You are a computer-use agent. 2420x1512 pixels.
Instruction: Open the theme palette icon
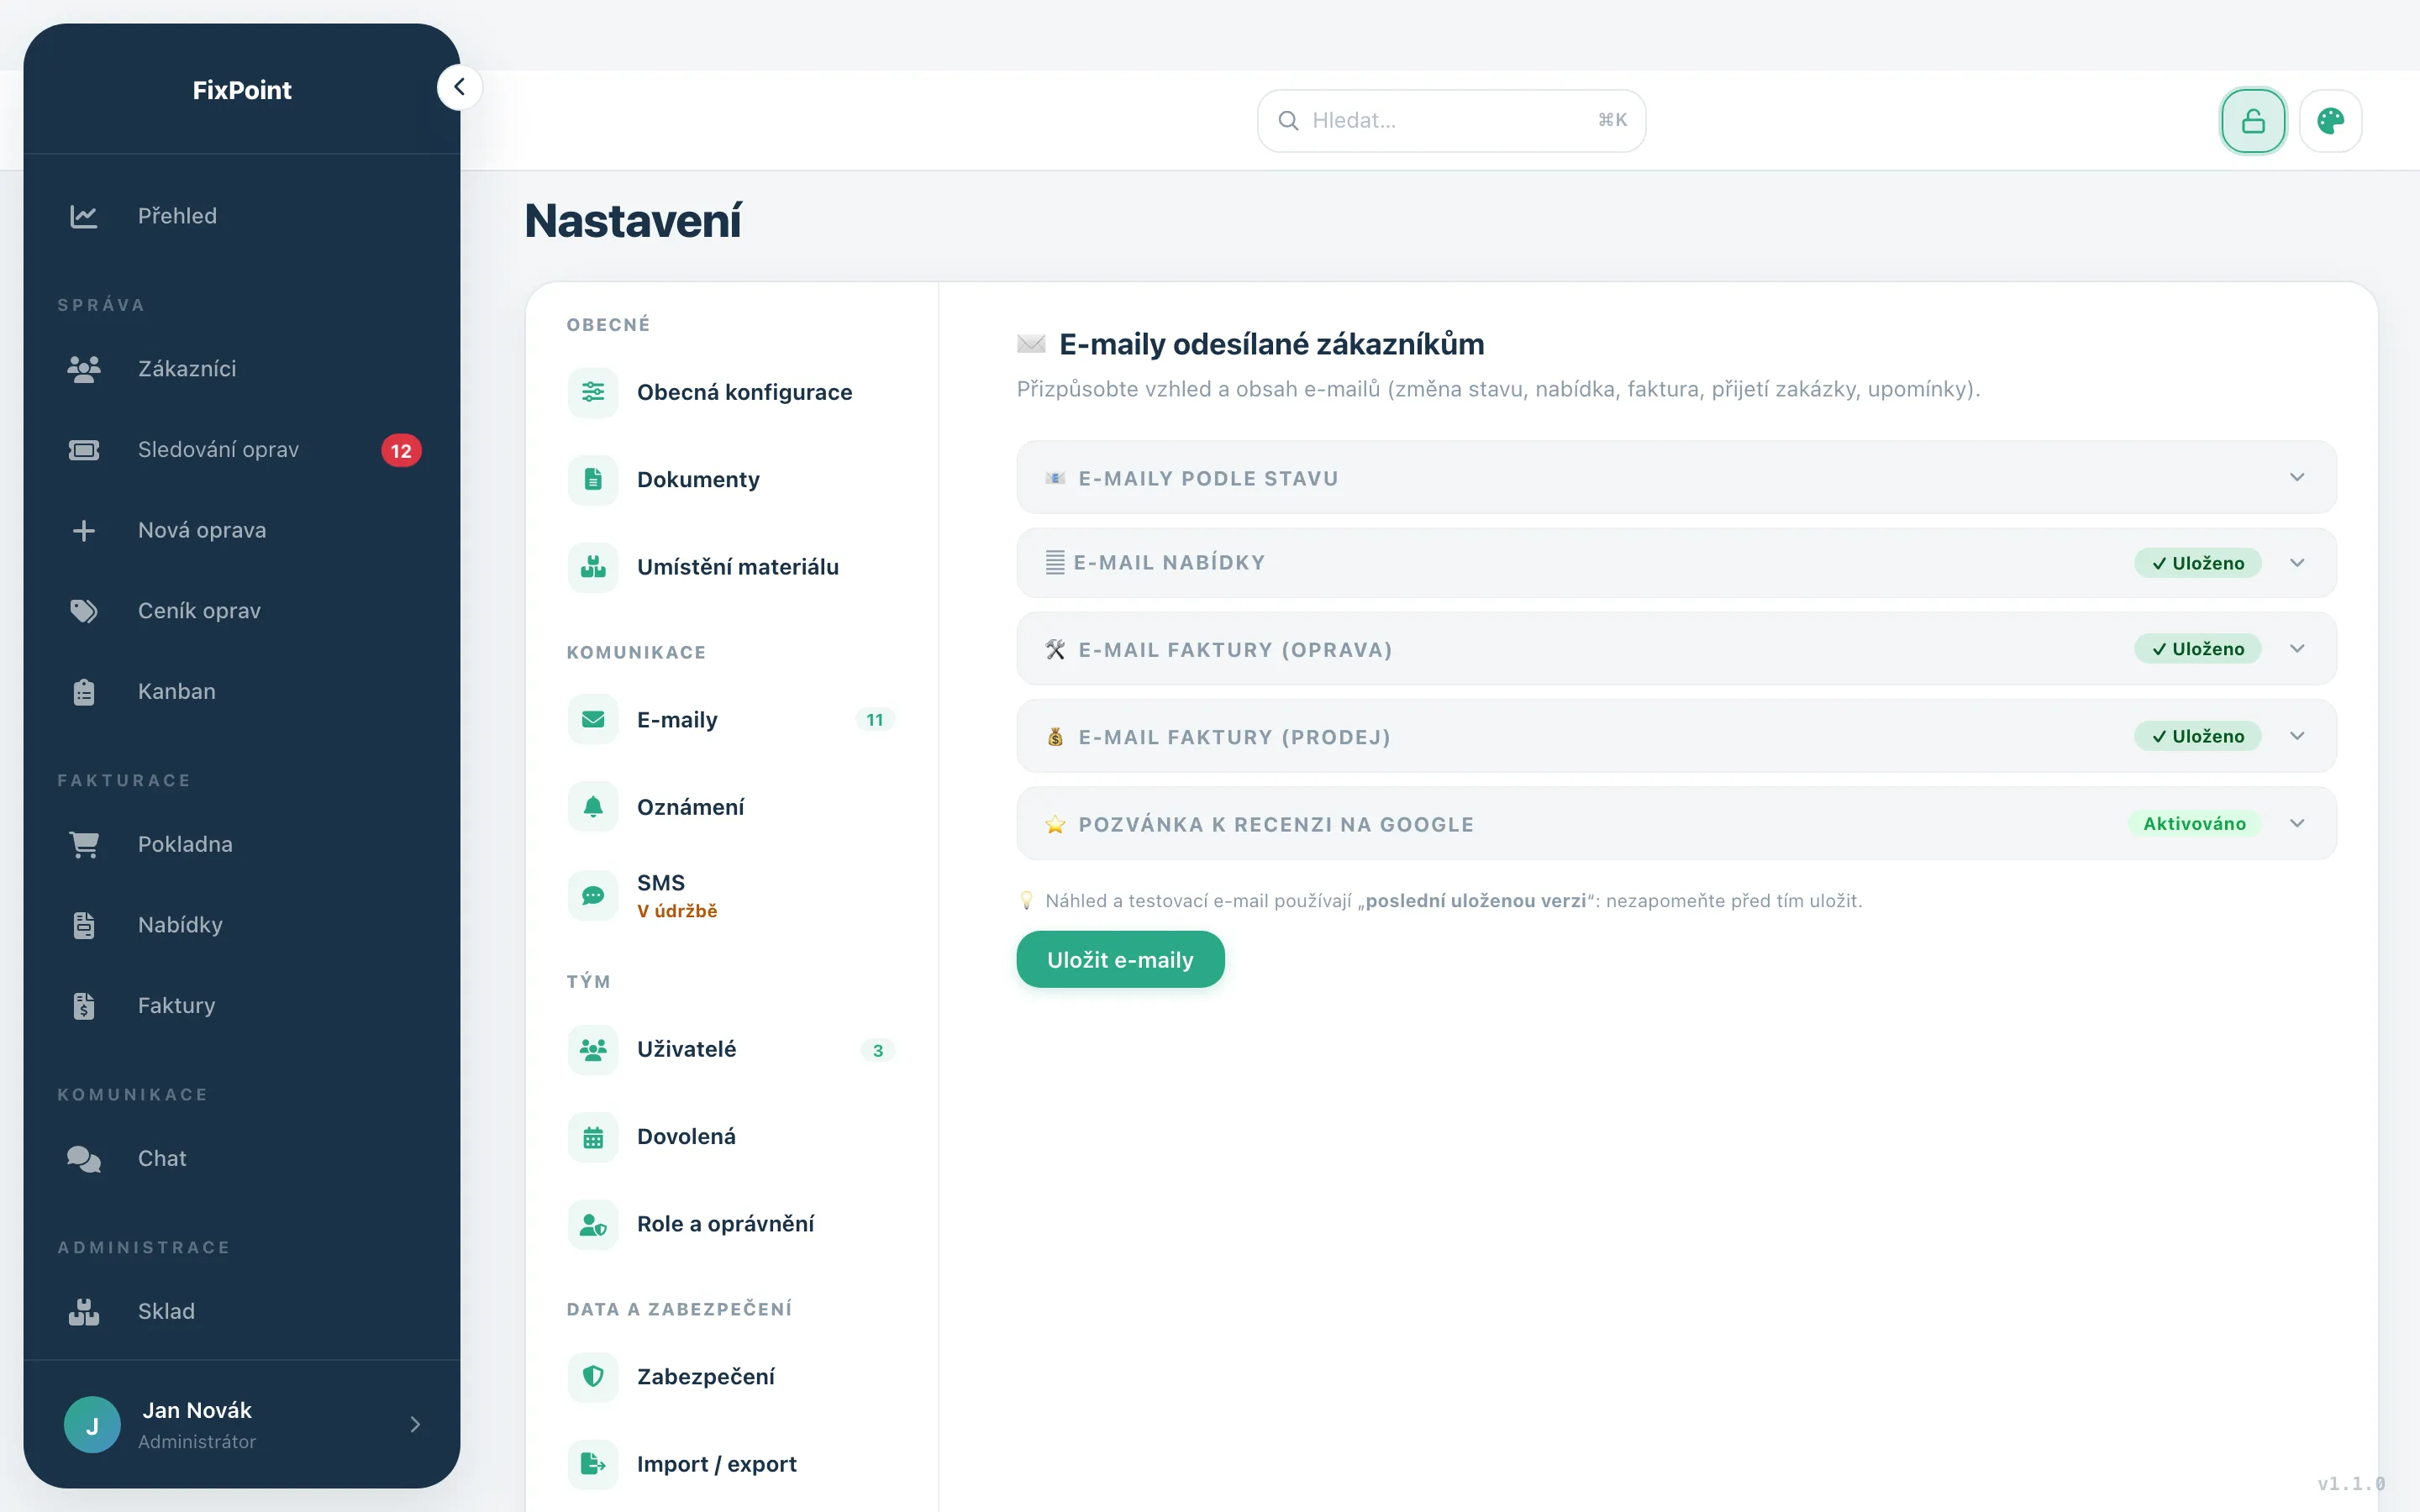tap(2331, 121)
